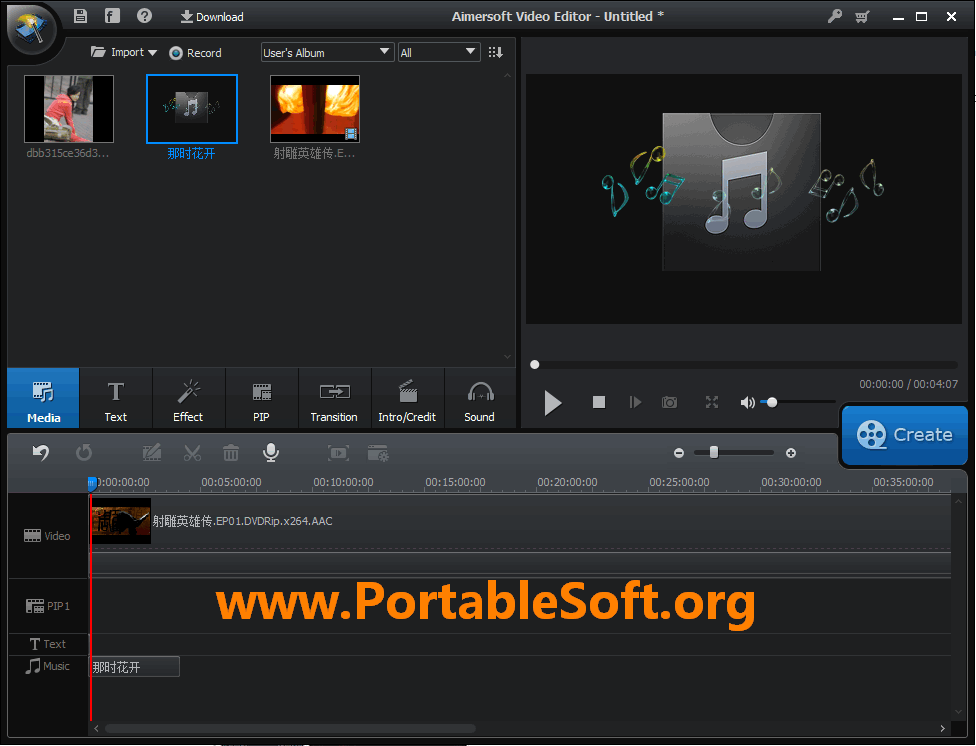Select the 射雕英雄传 video thumbnail
976x746 pixels.
pyautogui.click(x=315, y=109)
